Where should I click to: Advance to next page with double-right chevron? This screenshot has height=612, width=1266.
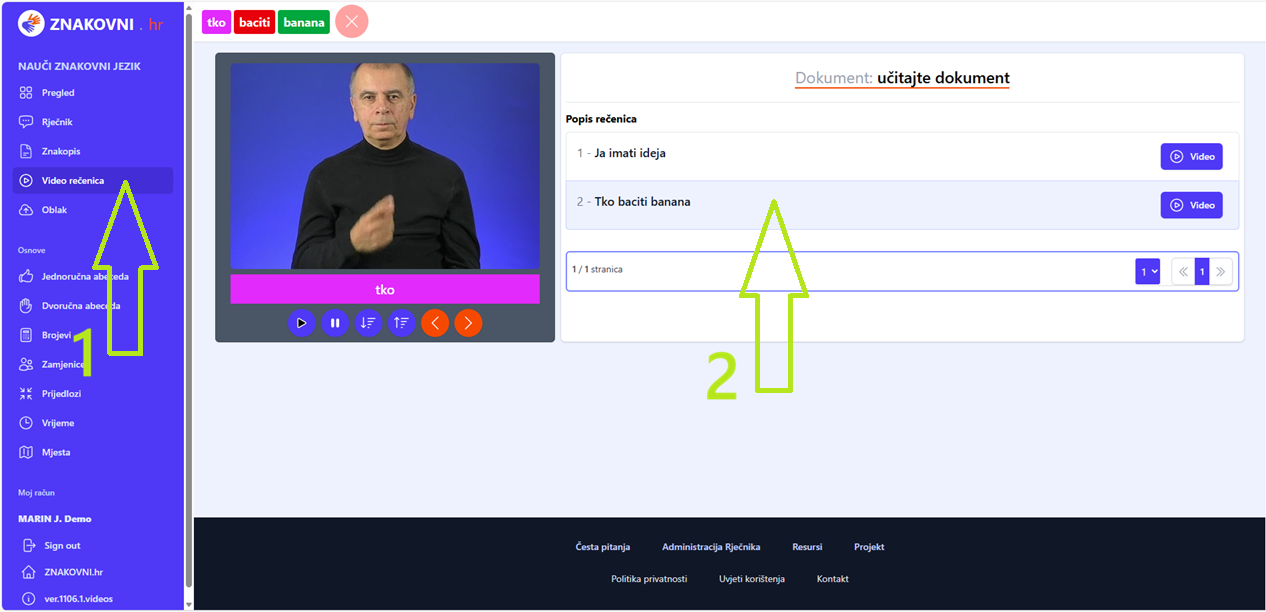[1221, 270]
